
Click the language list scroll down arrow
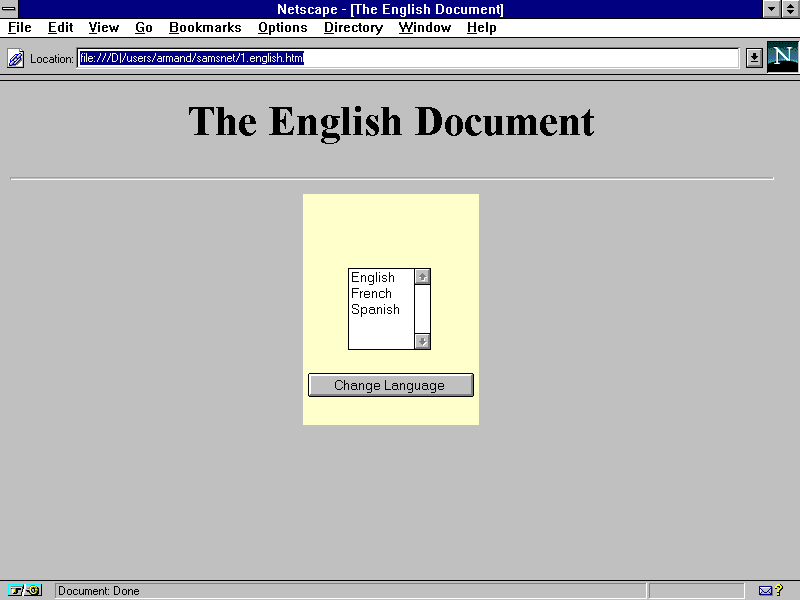422,341
